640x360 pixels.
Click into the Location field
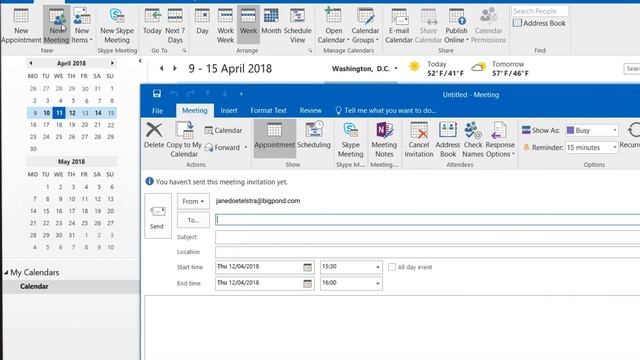pyautogui.click(x=427, y=252)
